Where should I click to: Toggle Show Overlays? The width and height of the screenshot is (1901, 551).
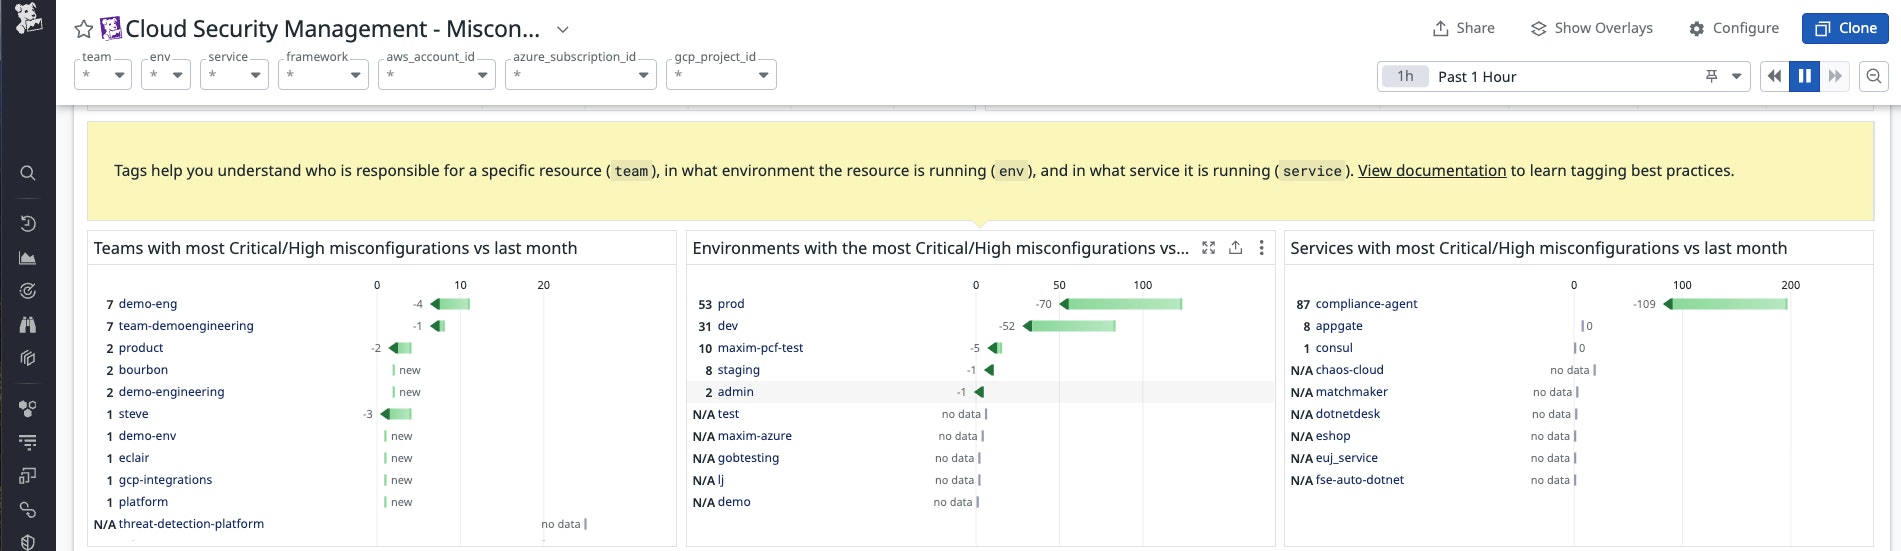coord(1591,28)
